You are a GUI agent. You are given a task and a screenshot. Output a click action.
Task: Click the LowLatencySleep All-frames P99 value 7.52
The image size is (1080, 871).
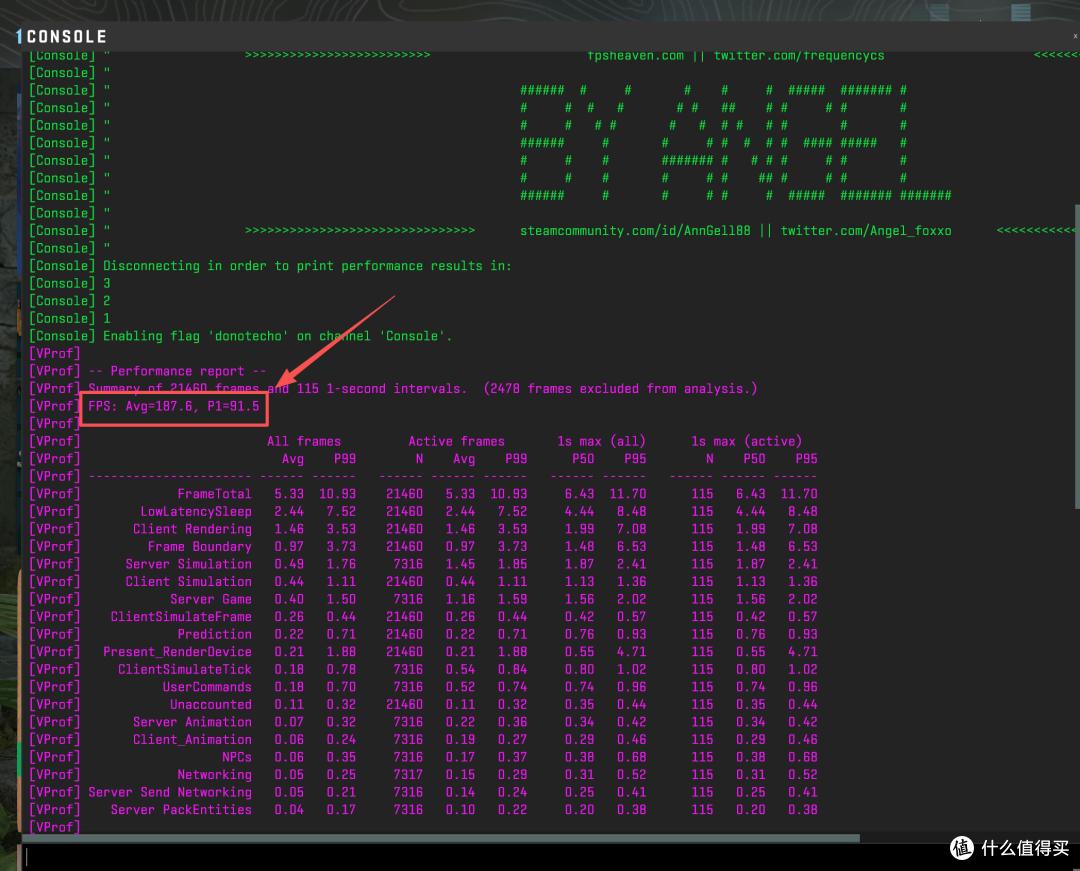point(341,512)
